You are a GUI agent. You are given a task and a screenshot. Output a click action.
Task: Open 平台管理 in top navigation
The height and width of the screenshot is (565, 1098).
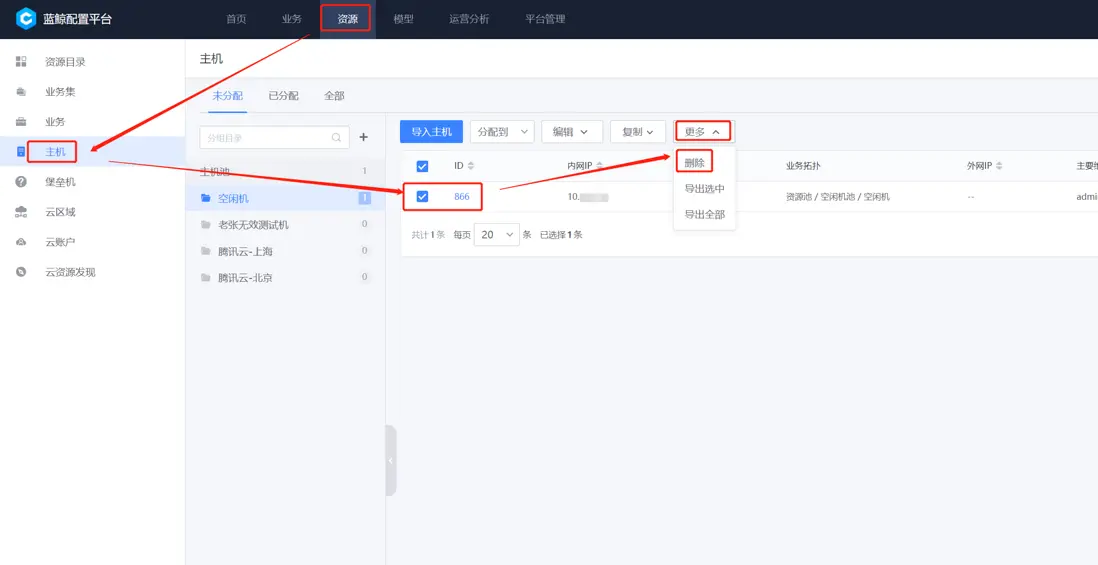point(545,19)
